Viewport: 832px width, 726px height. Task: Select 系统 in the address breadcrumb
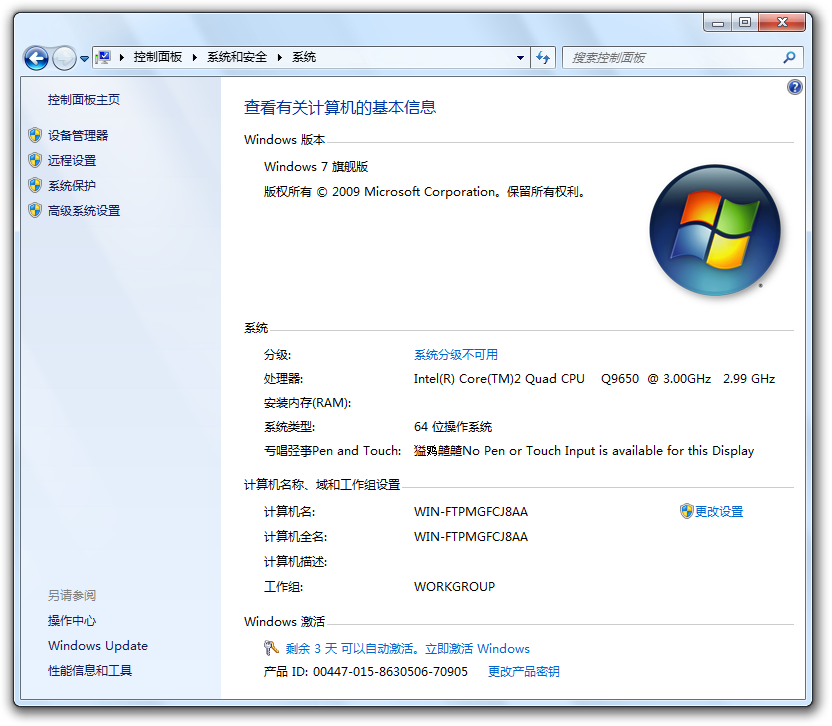point(304,57)
